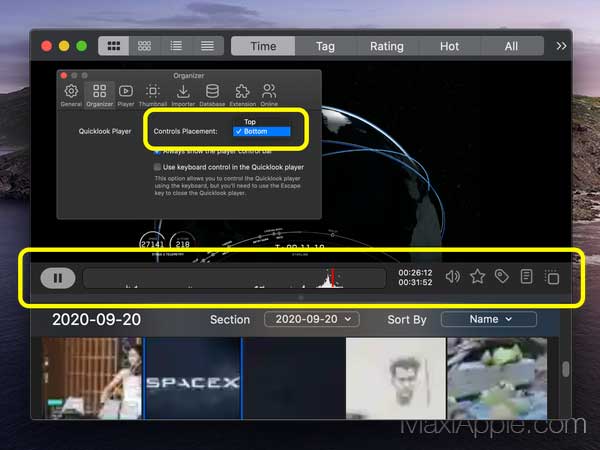Open Organizer preferences pane

coord(99,95)
